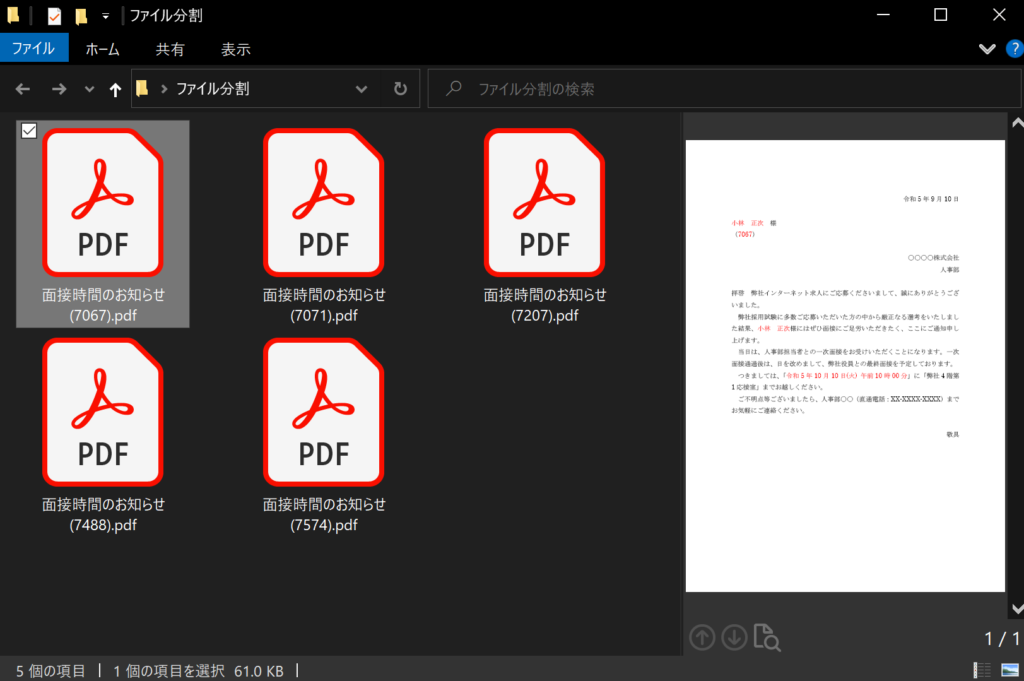The width and height of the screenshot is (1024, 681).
Task: Navigate up to the parent folder
Action: (115, 88)
